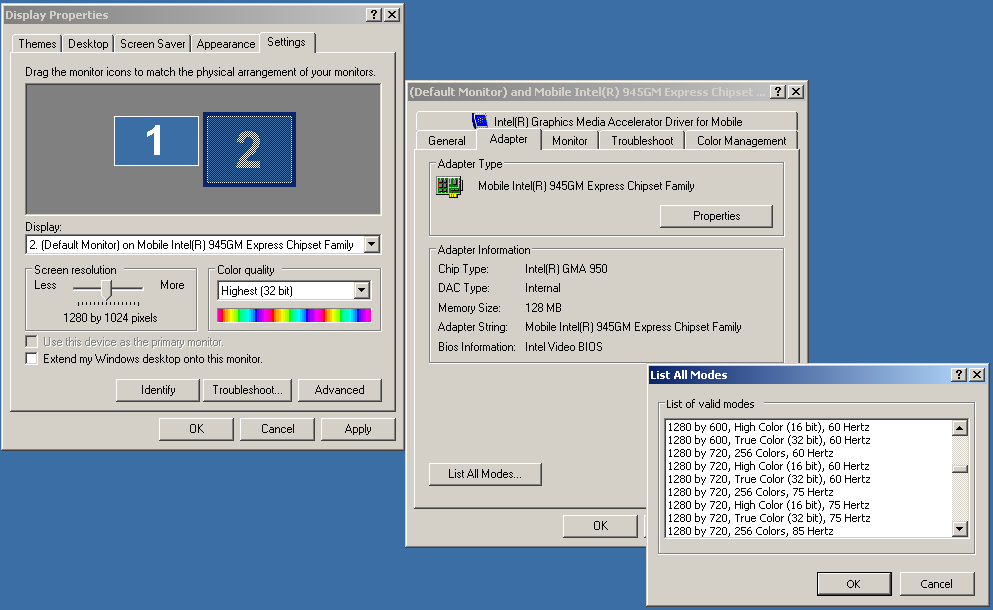Open the Monitor tab
993x610 pixels.
point(569,141)
